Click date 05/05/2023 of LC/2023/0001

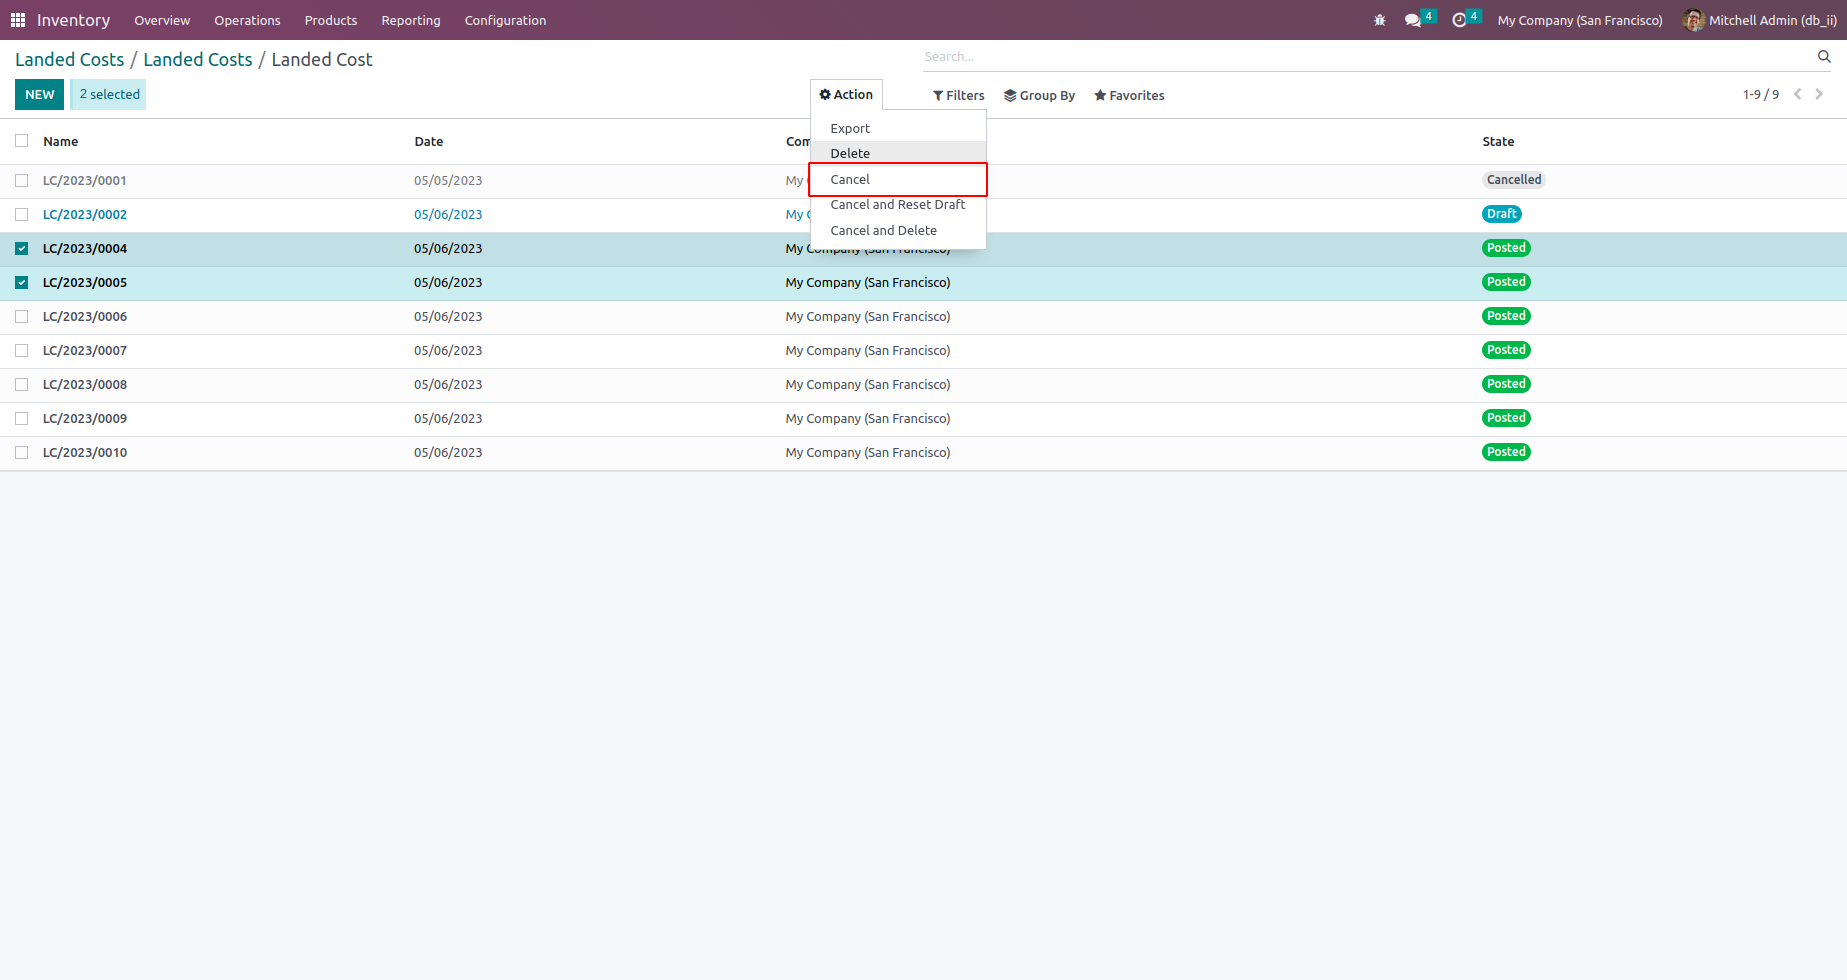pyautogui.click(x=448, y=181)
